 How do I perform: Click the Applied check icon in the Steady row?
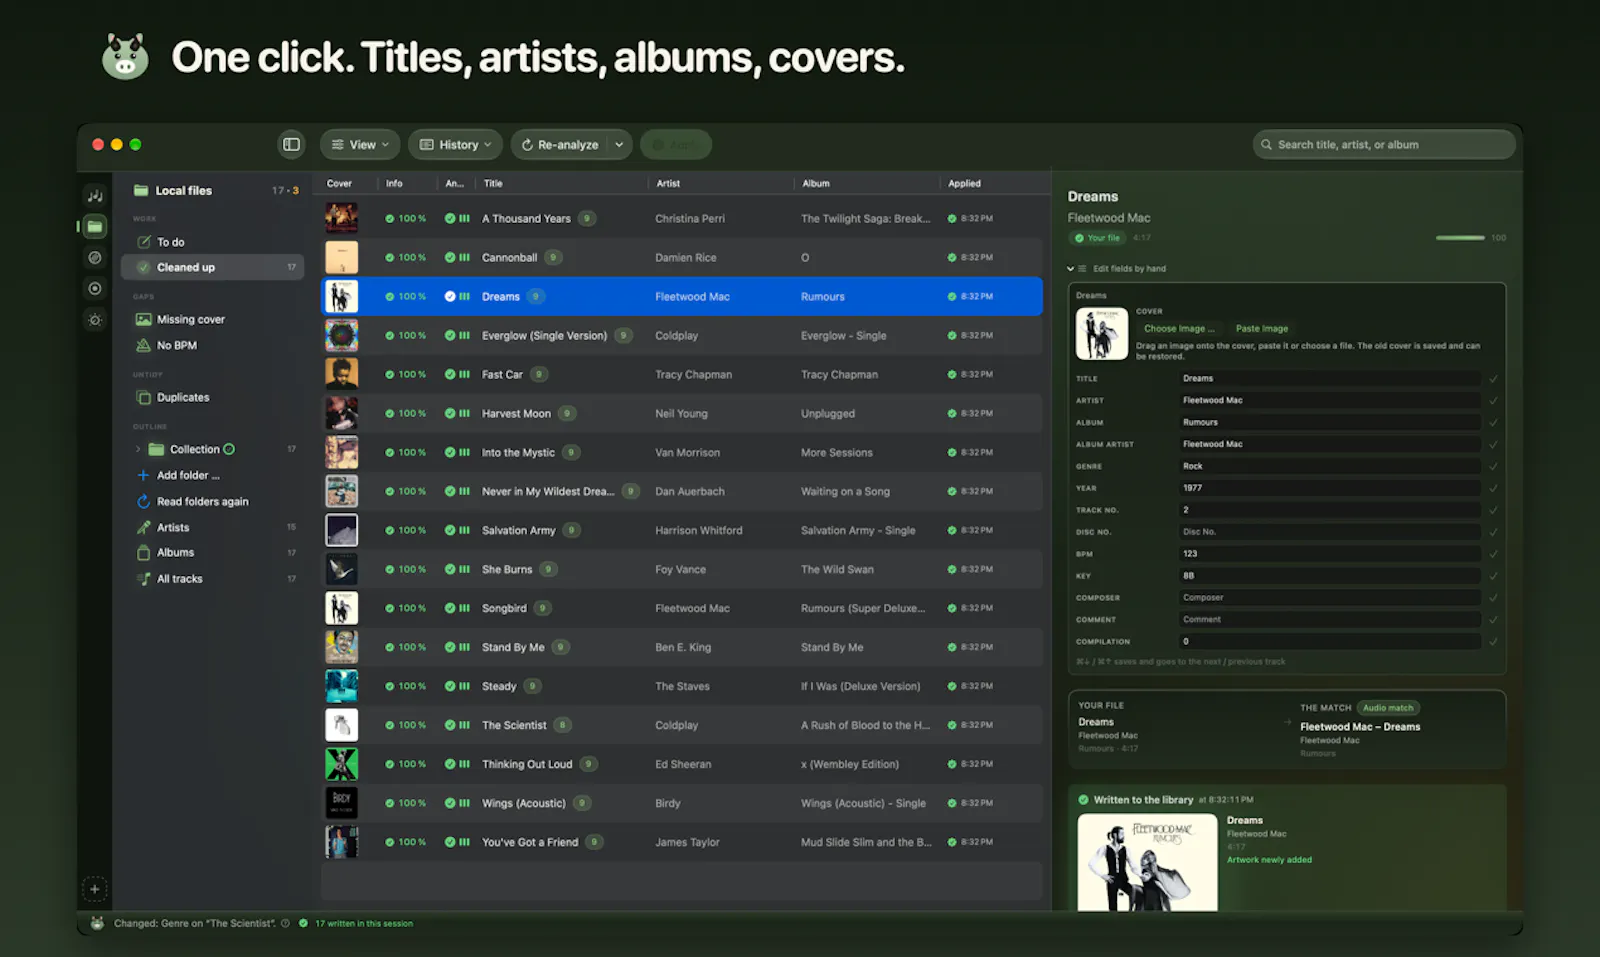click(x=952, y=686)
